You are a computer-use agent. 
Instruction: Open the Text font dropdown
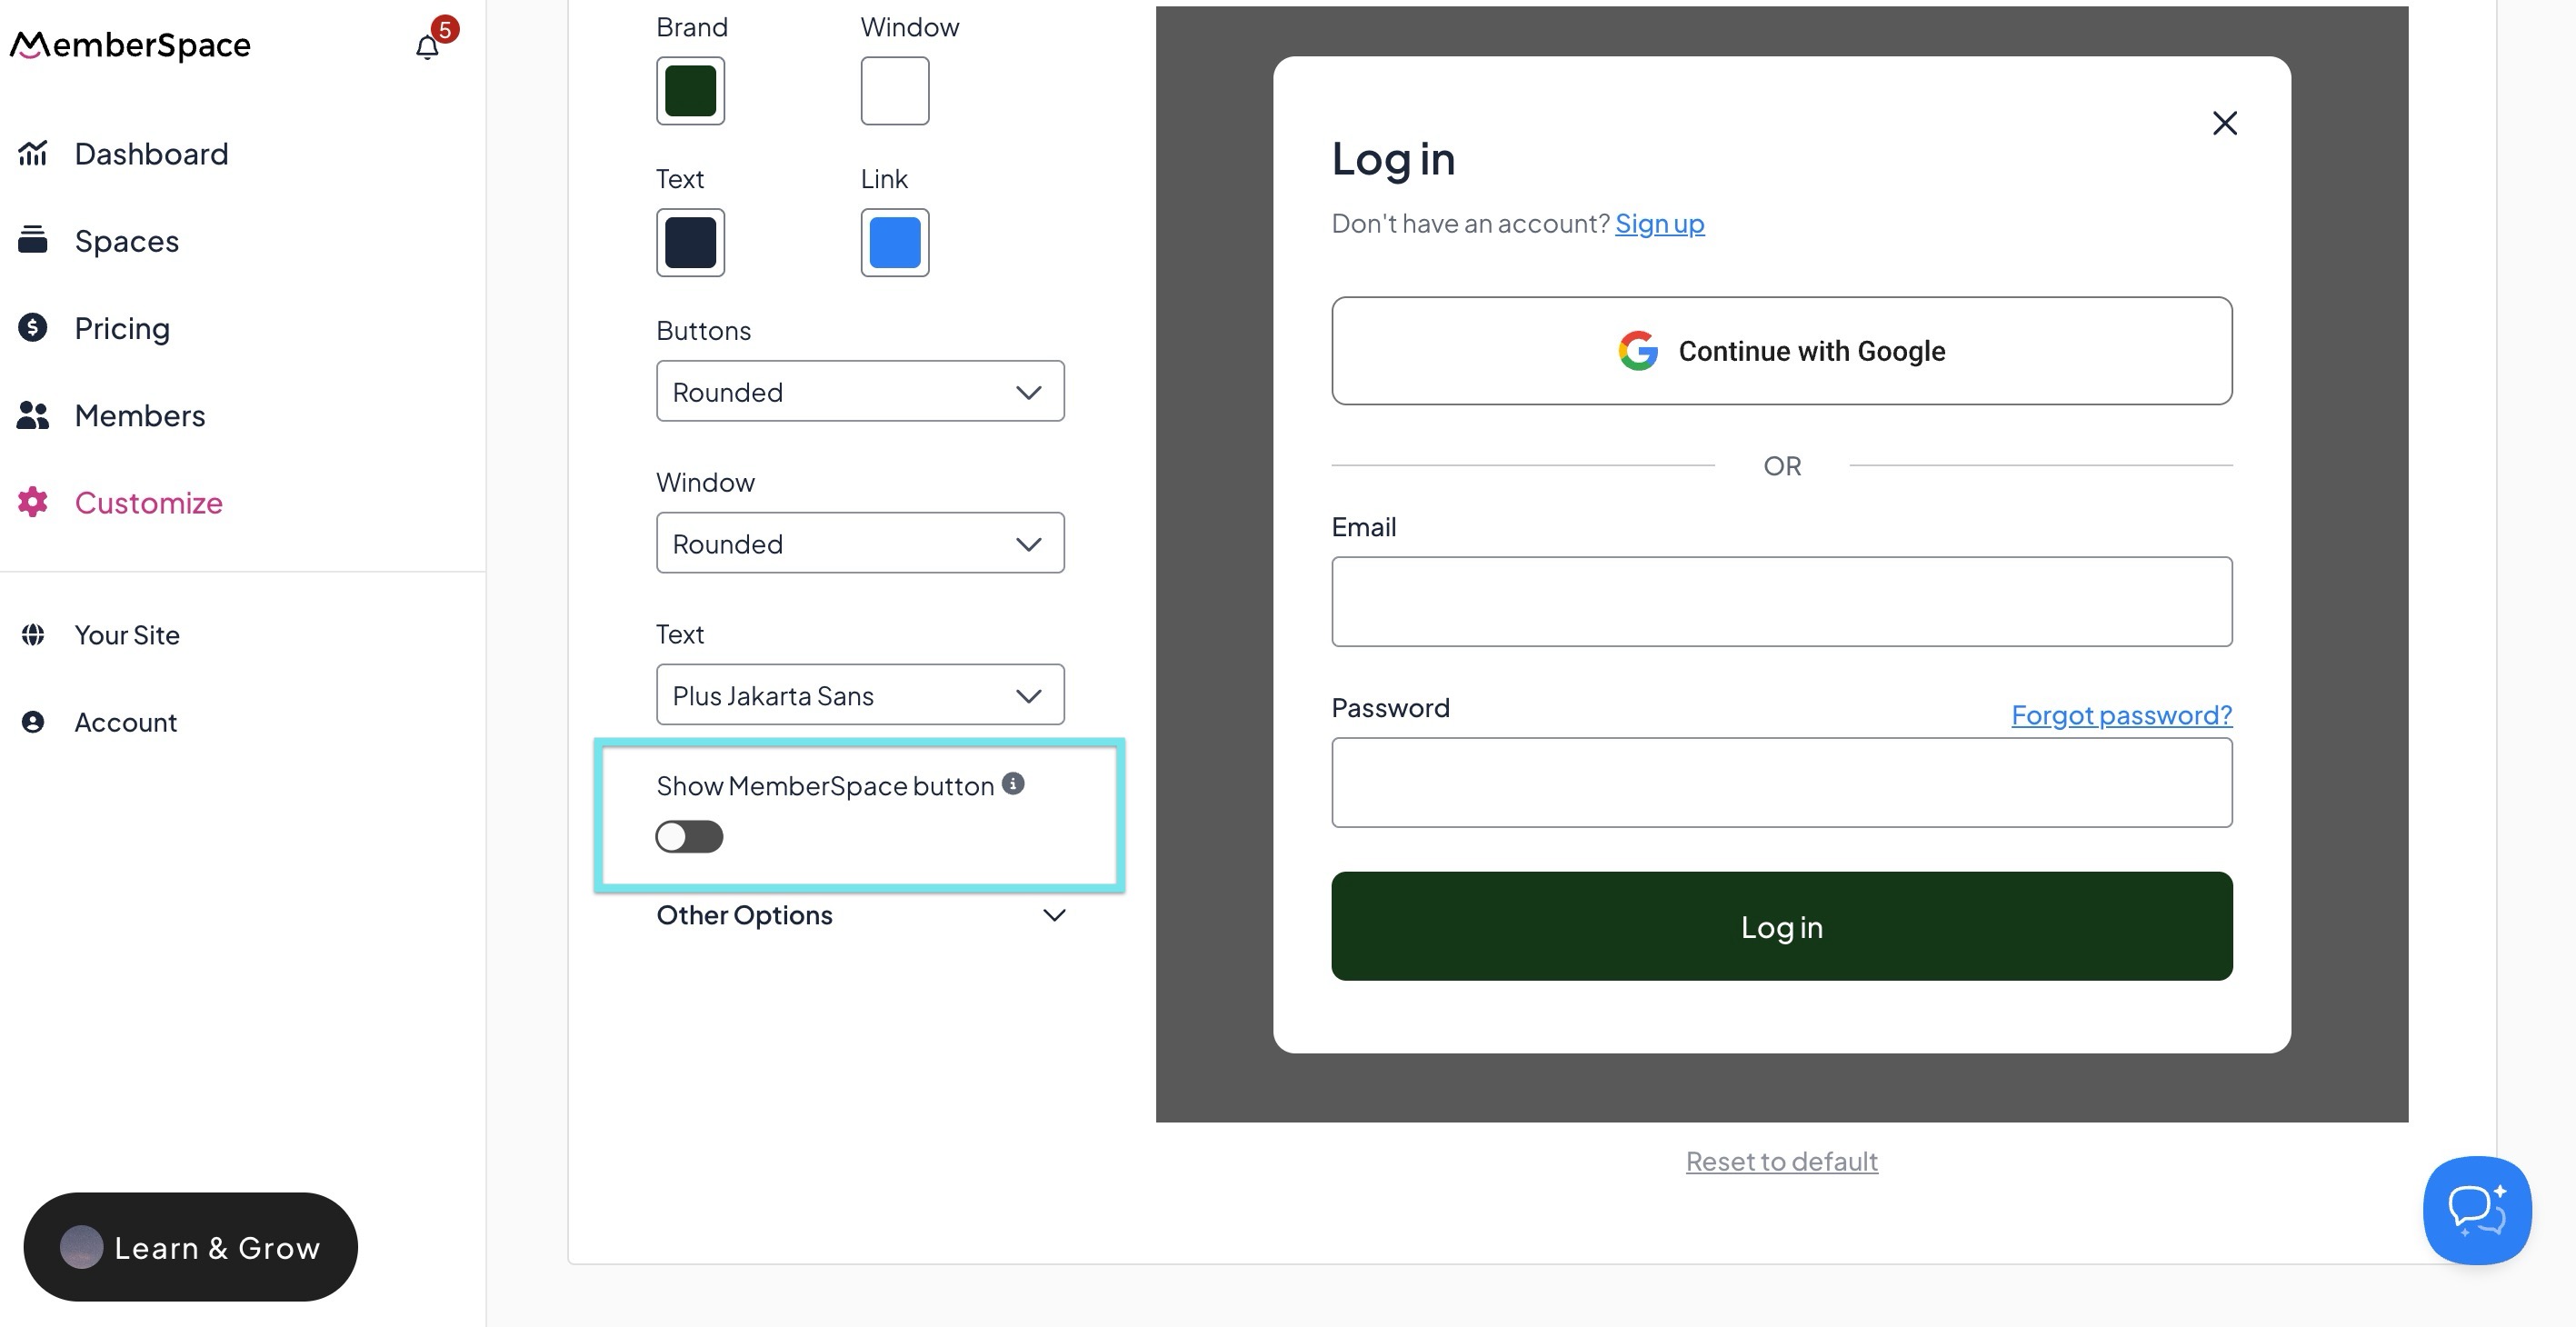click(860, 695)
